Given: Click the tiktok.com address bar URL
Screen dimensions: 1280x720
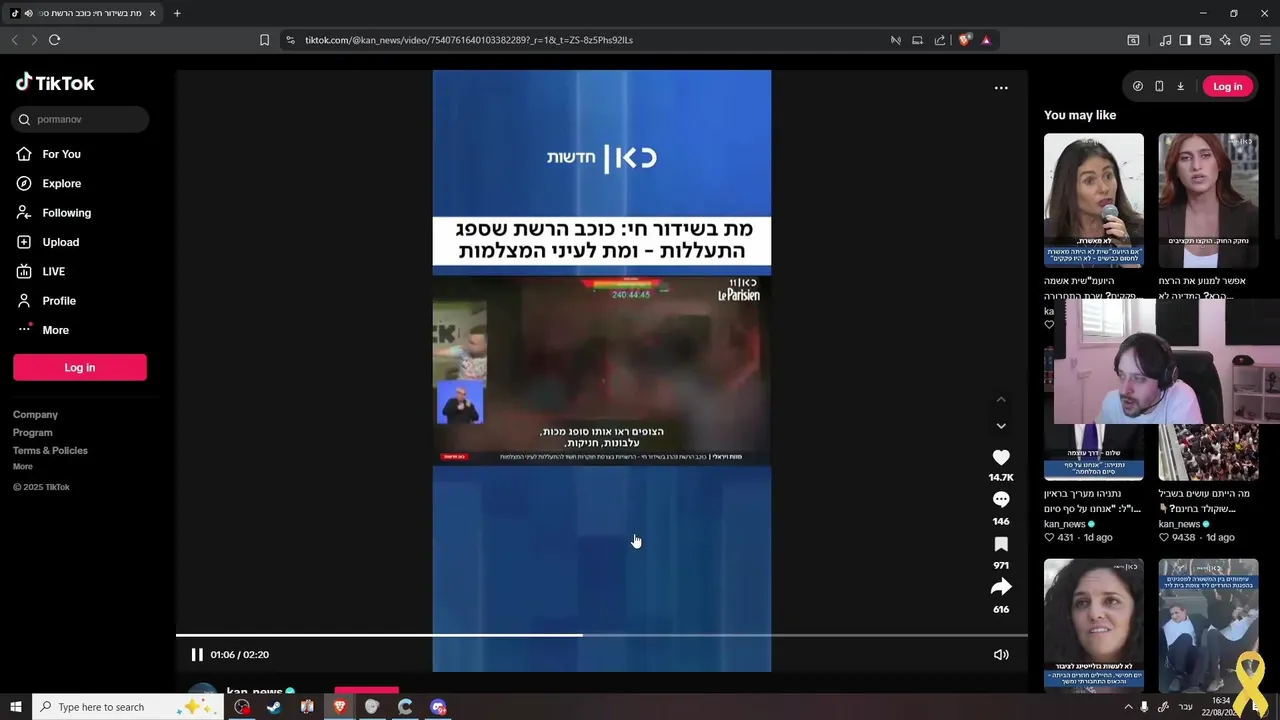Looking at the screenshot, I should 469,40.
